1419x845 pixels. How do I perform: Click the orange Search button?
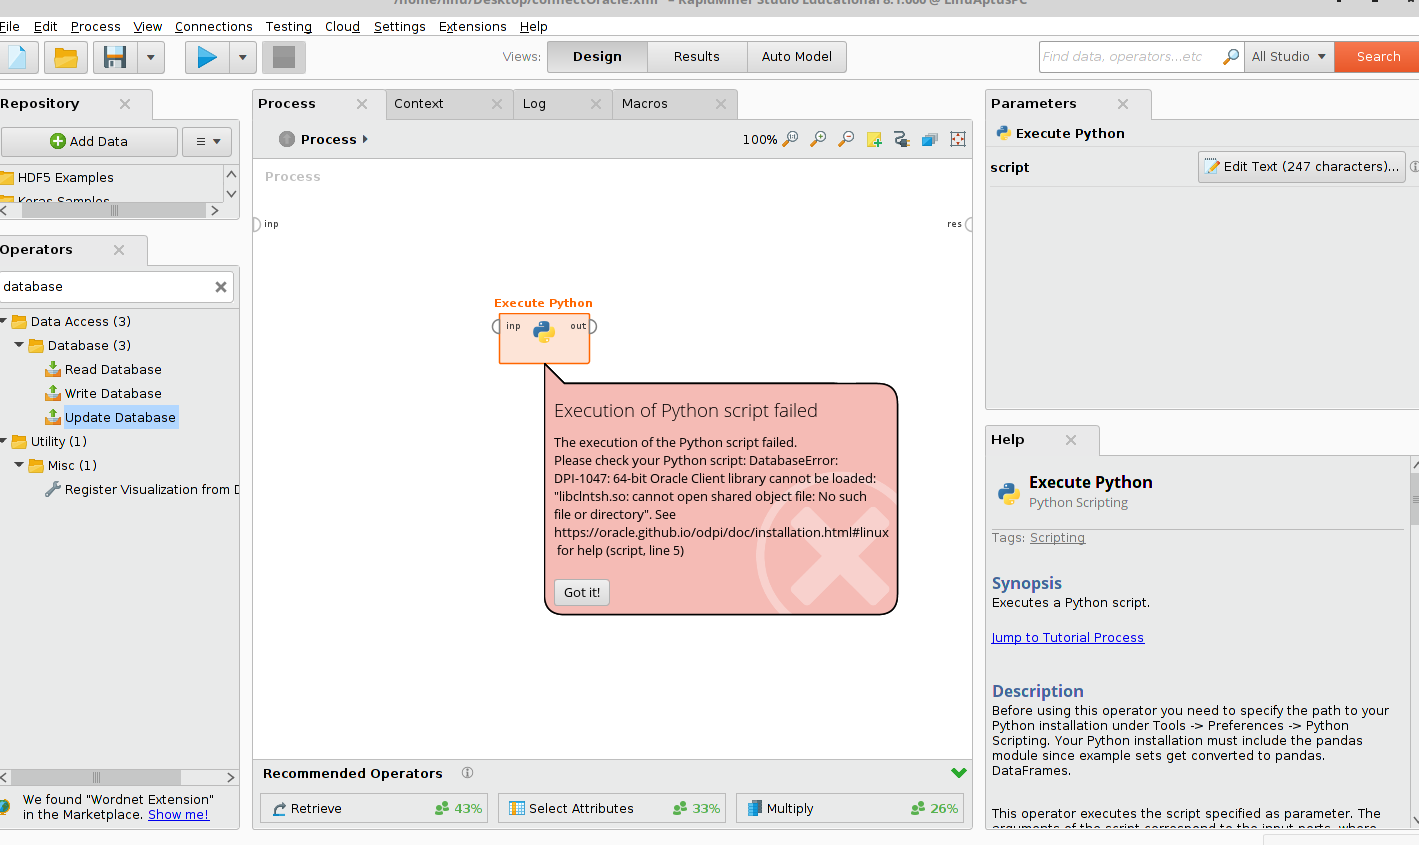(1378, 57)
